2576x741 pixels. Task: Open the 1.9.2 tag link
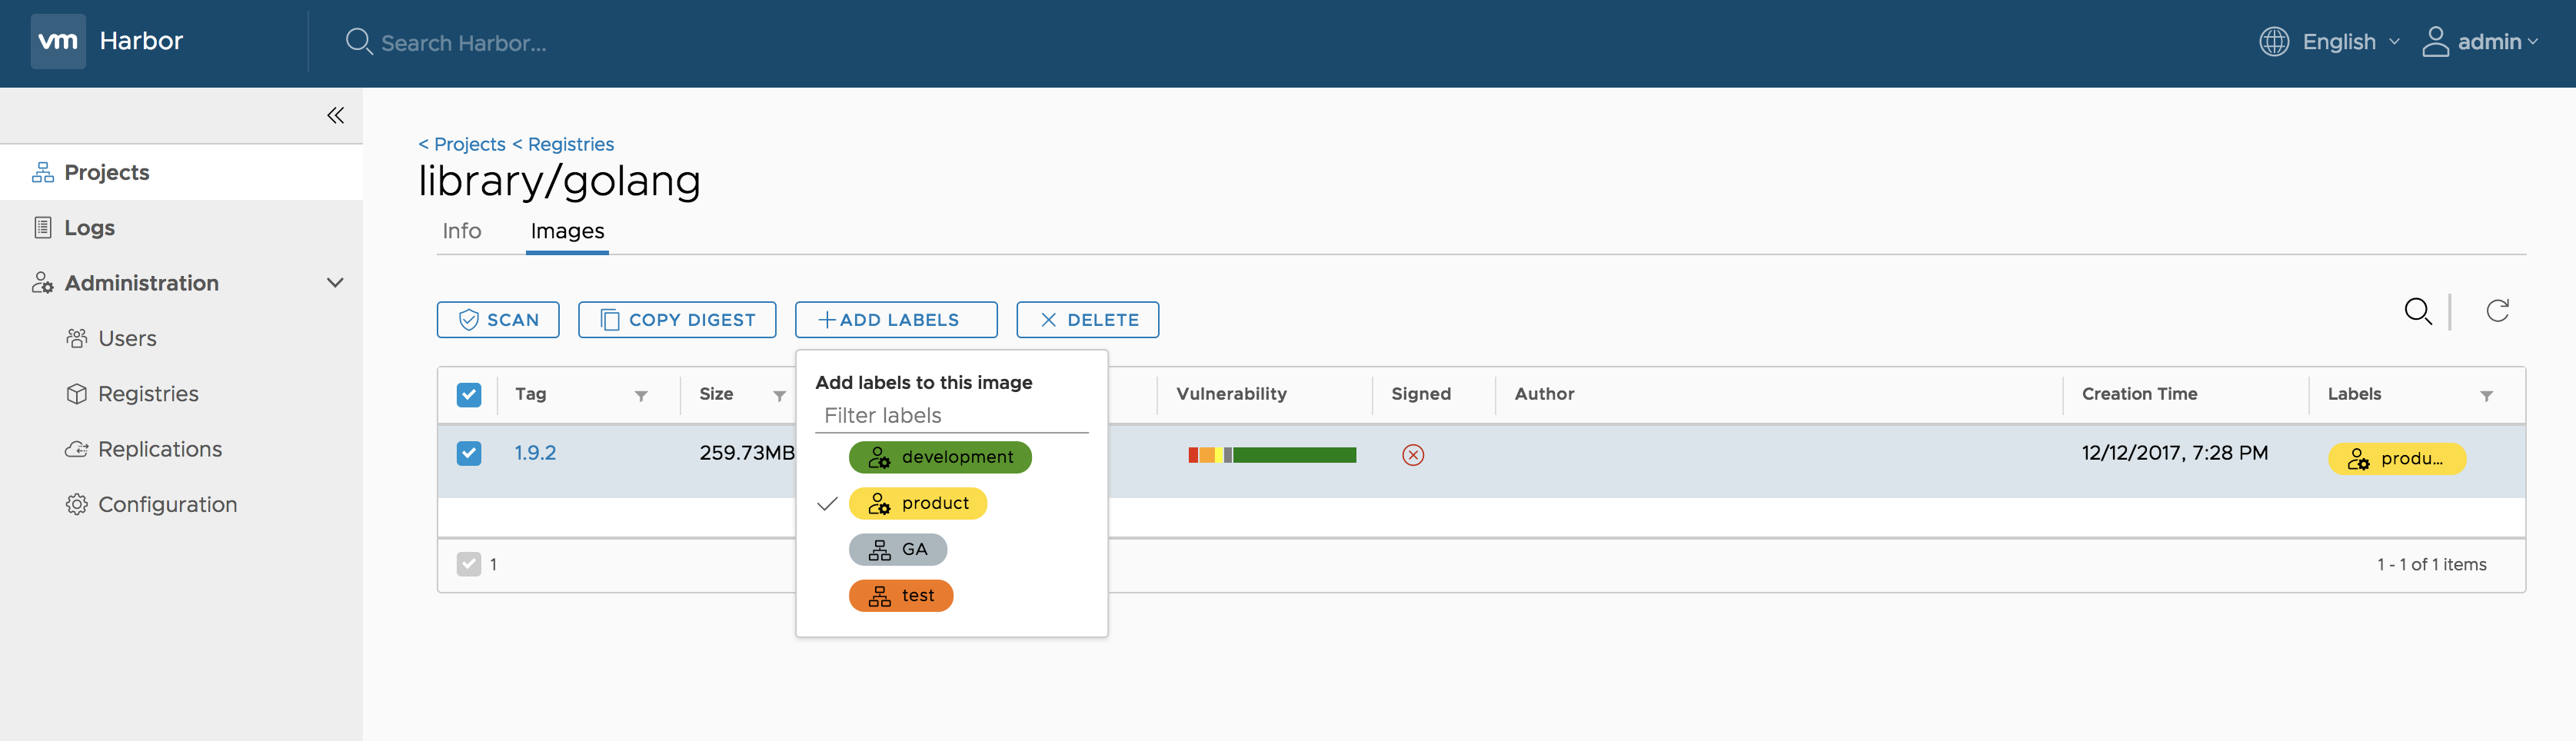point(535,453)
